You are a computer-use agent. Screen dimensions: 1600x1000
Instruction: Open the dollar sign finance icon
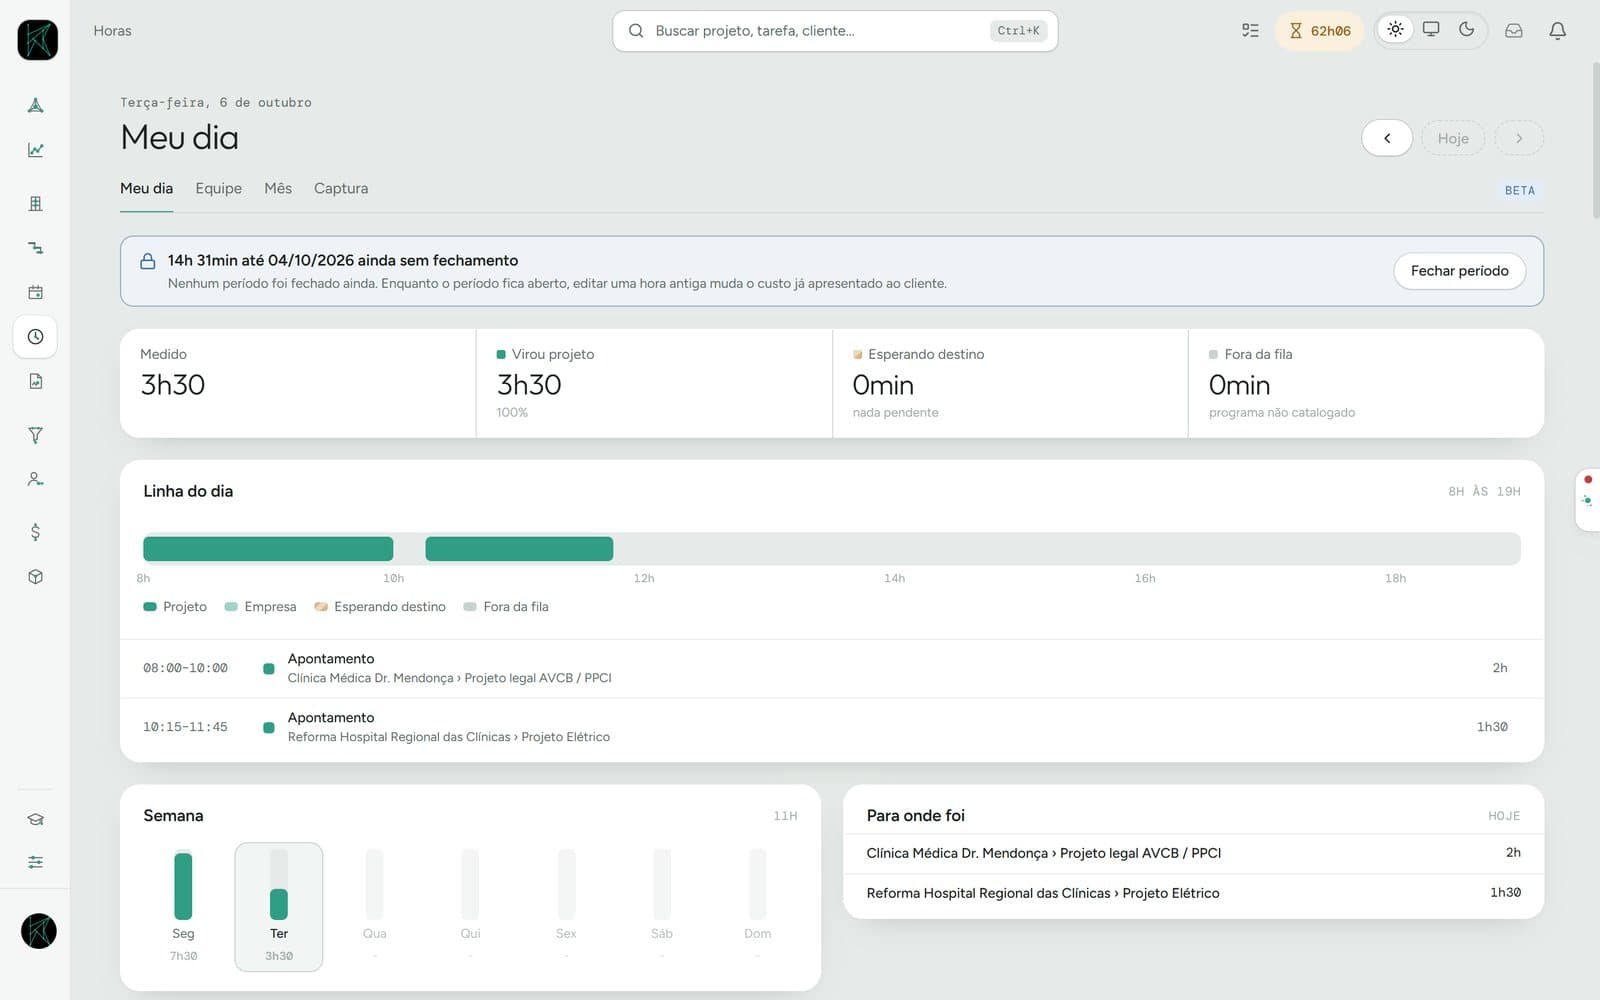point(35,532)
